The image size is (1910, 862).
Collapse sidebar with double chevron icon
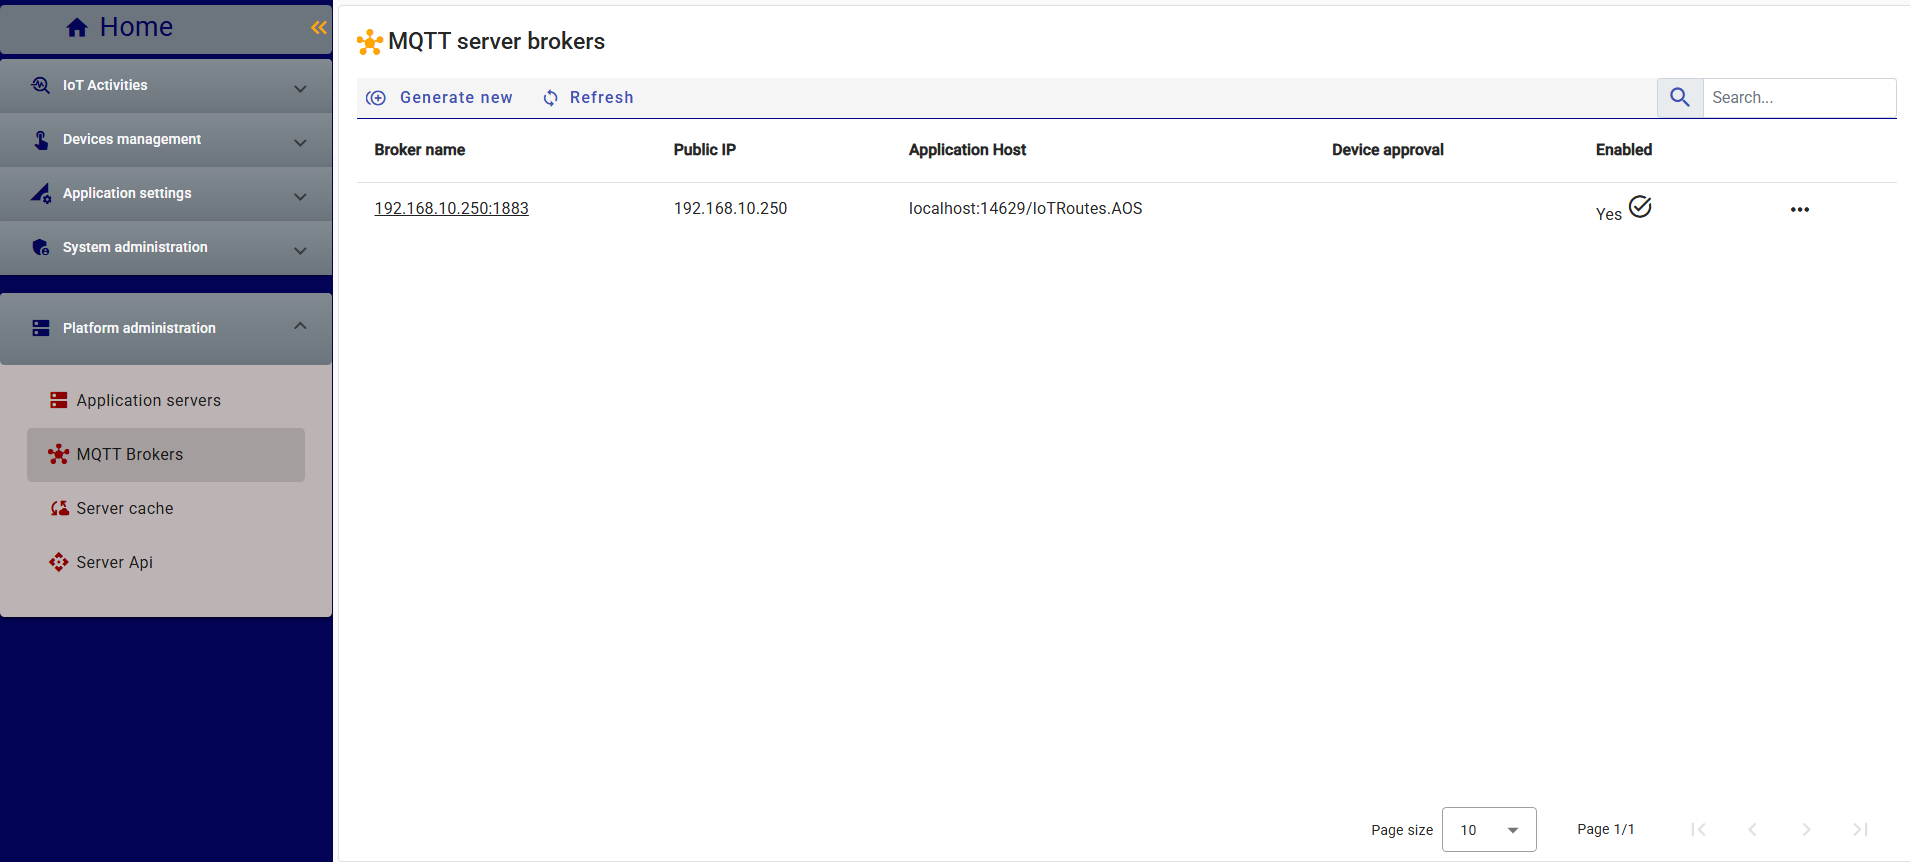pyautogui.click(x=318, y=28)
